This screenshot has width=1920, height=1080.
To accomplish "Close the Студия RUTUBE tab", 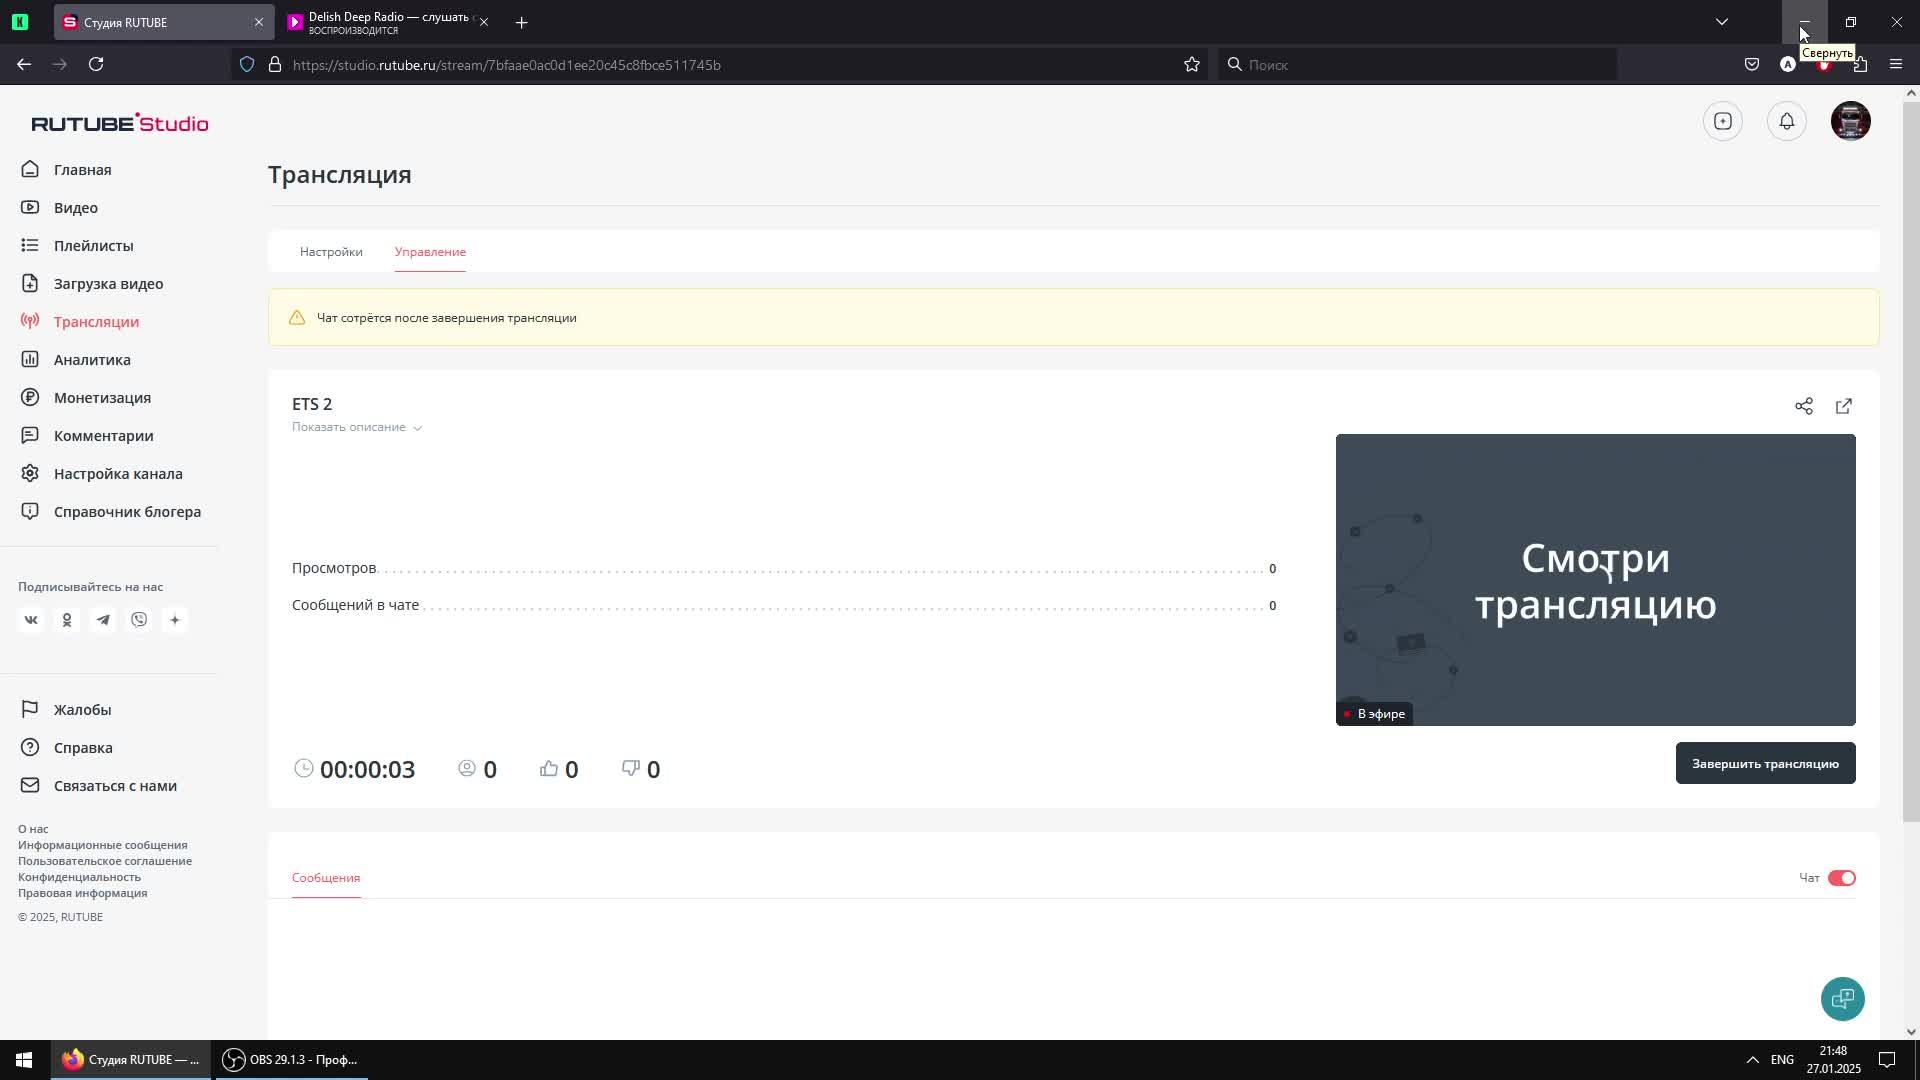I will 259,22.
